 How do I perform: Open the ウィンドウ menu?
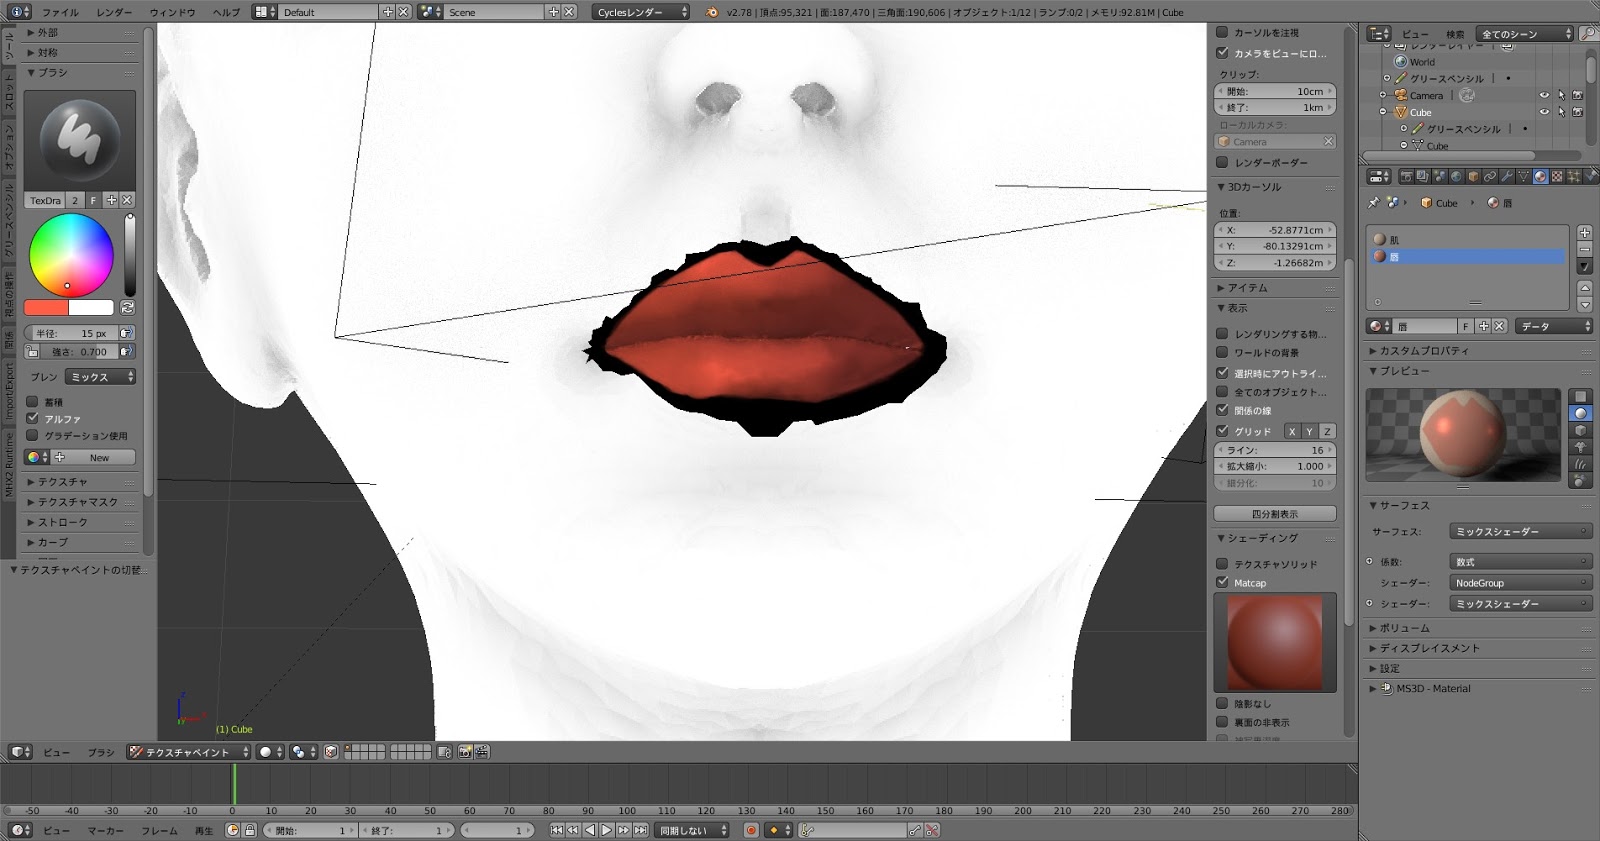[x=172, y=13]
